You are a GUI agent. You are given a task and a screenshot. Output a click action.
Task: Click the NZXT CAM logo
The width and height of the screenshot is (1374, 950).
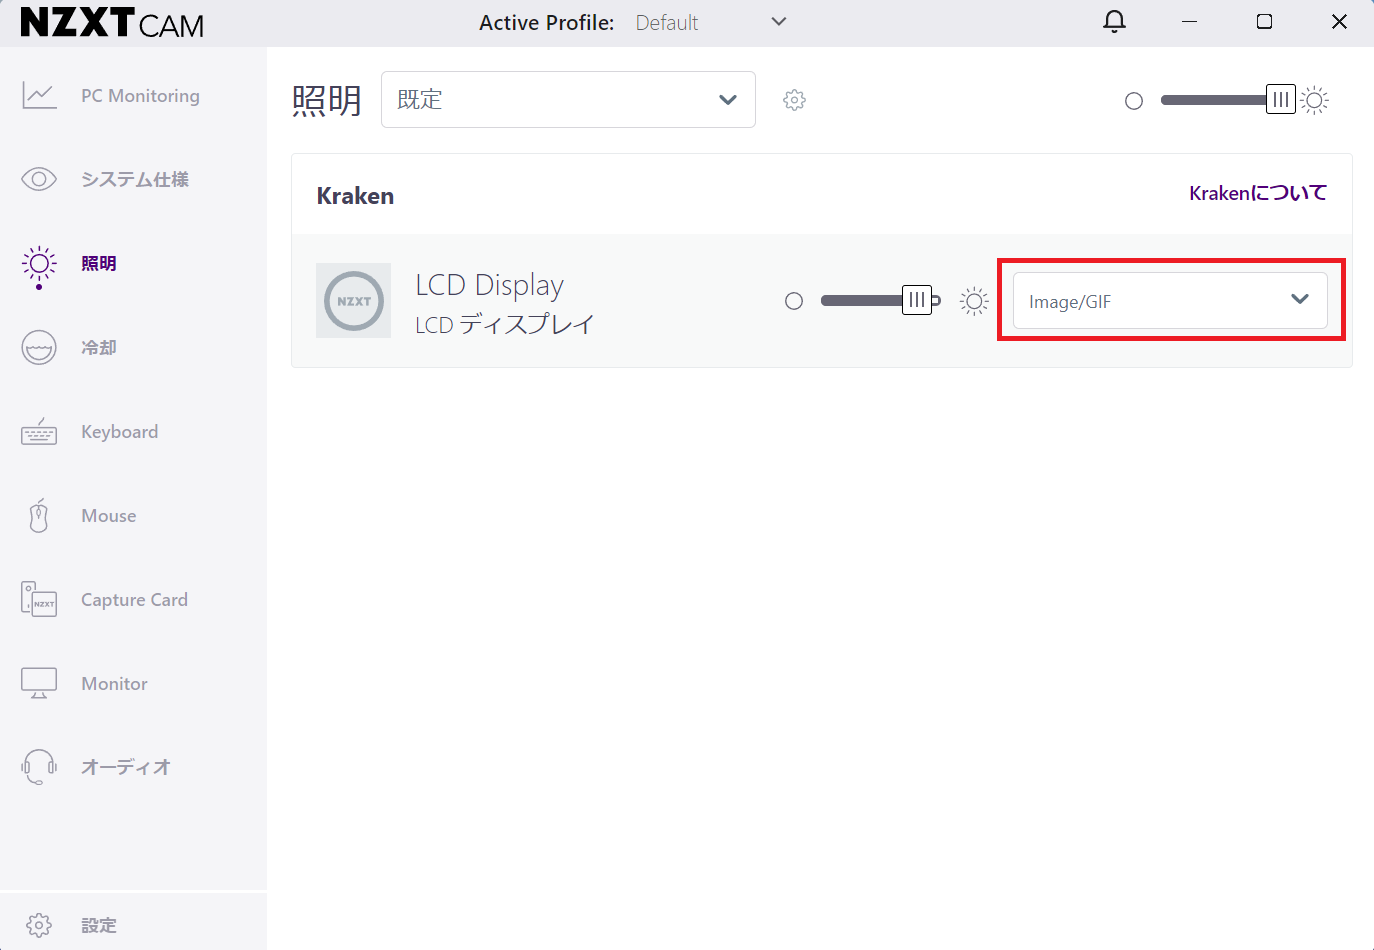tap(112, 22)
